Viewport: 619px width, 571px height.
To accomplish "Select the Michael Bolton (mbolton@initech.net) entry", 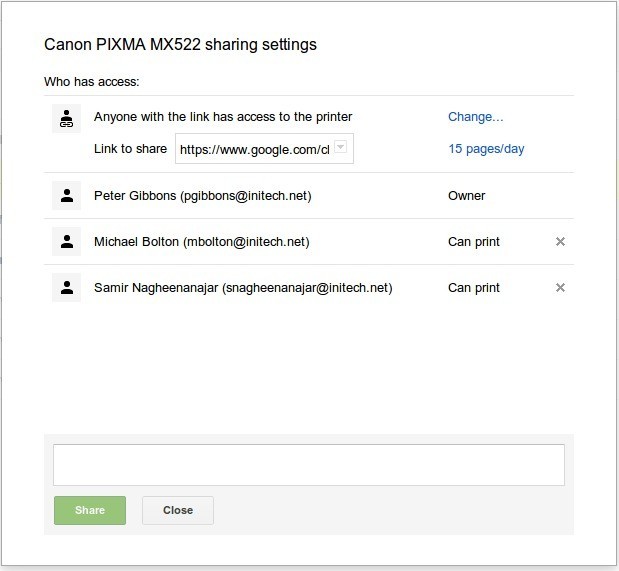I will [201, 242].
